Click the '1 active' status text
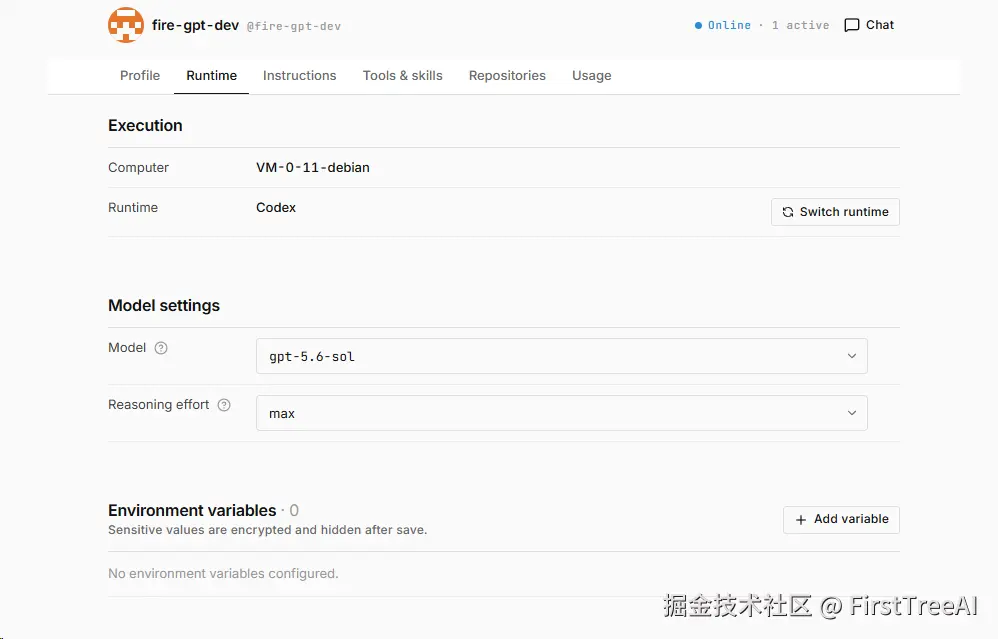 click(x=800, y=25)
